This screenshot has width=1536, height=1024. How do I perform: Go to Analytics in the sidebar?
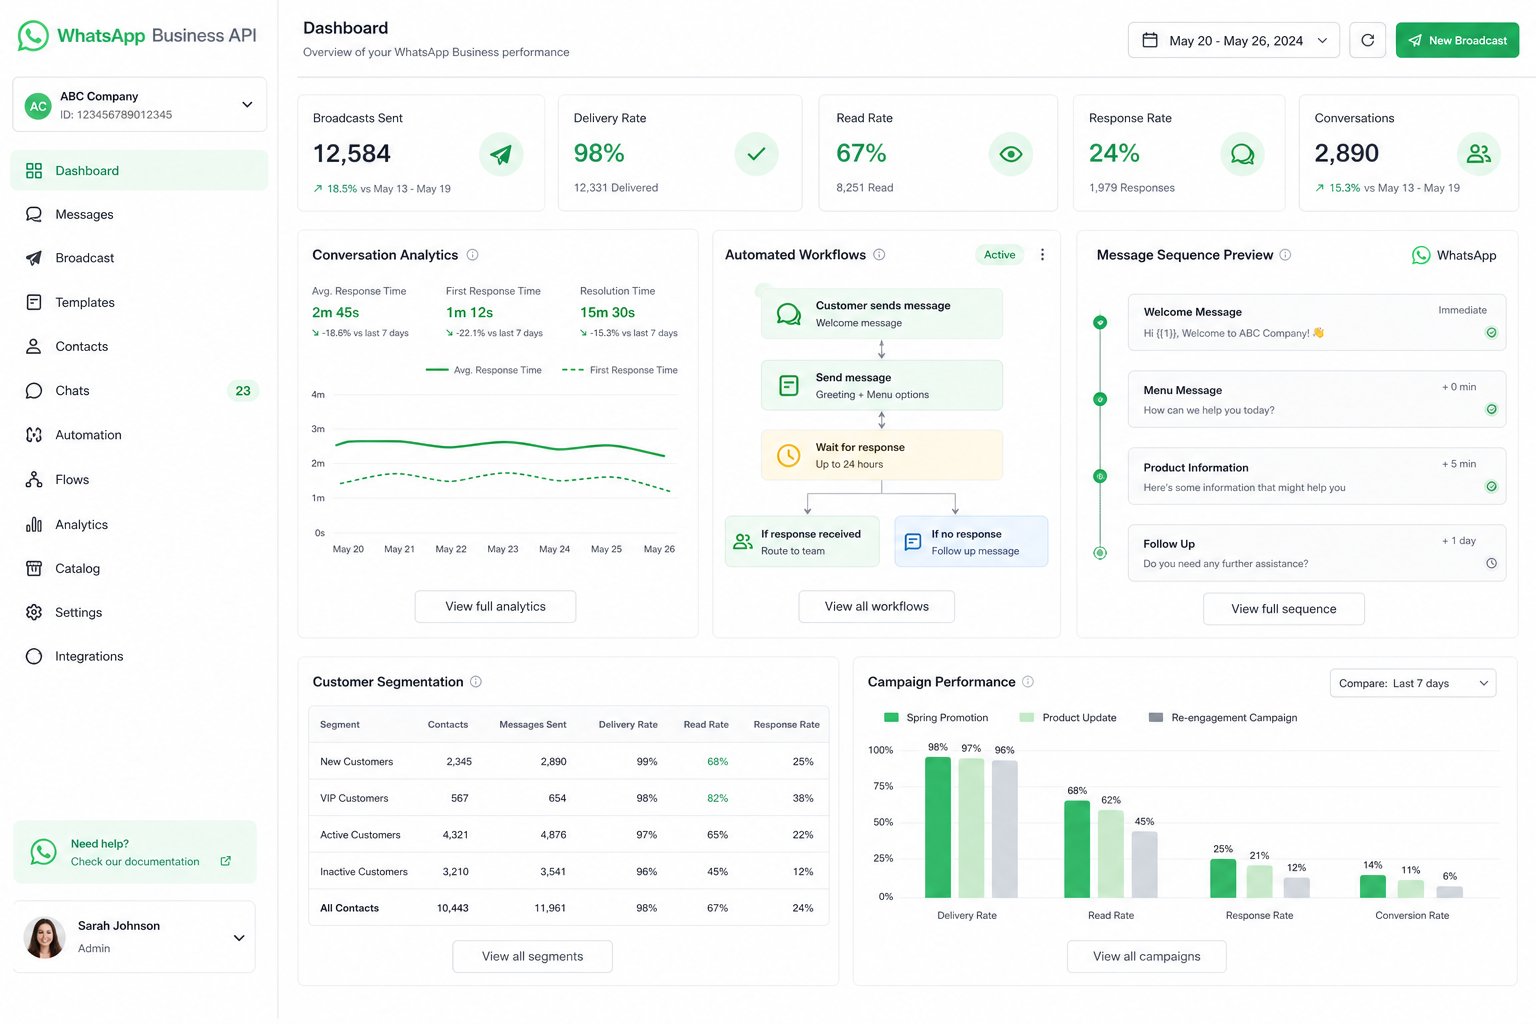[x=139, y=524]
